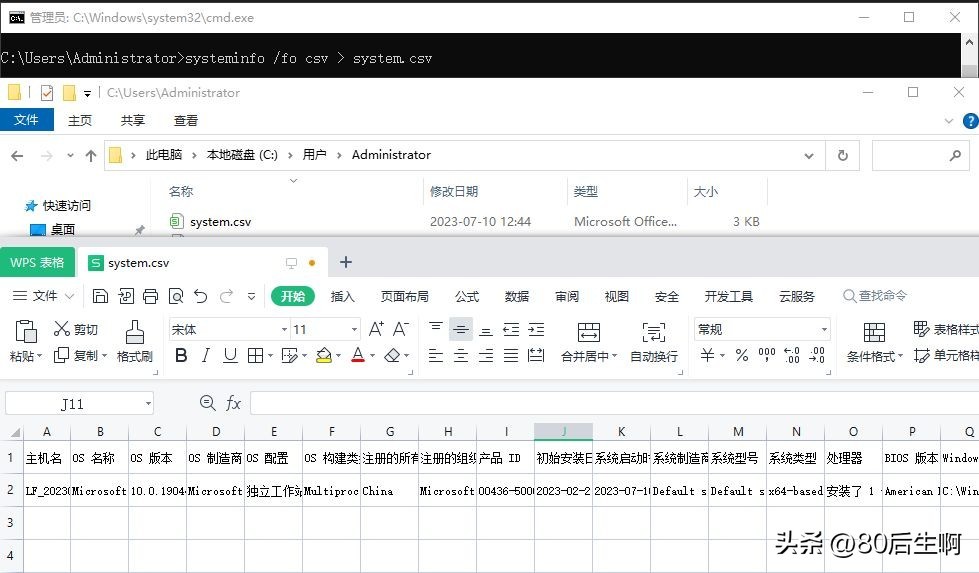Open the font name dropdown (宋体)
979x573 pixels.
[284, 329]
